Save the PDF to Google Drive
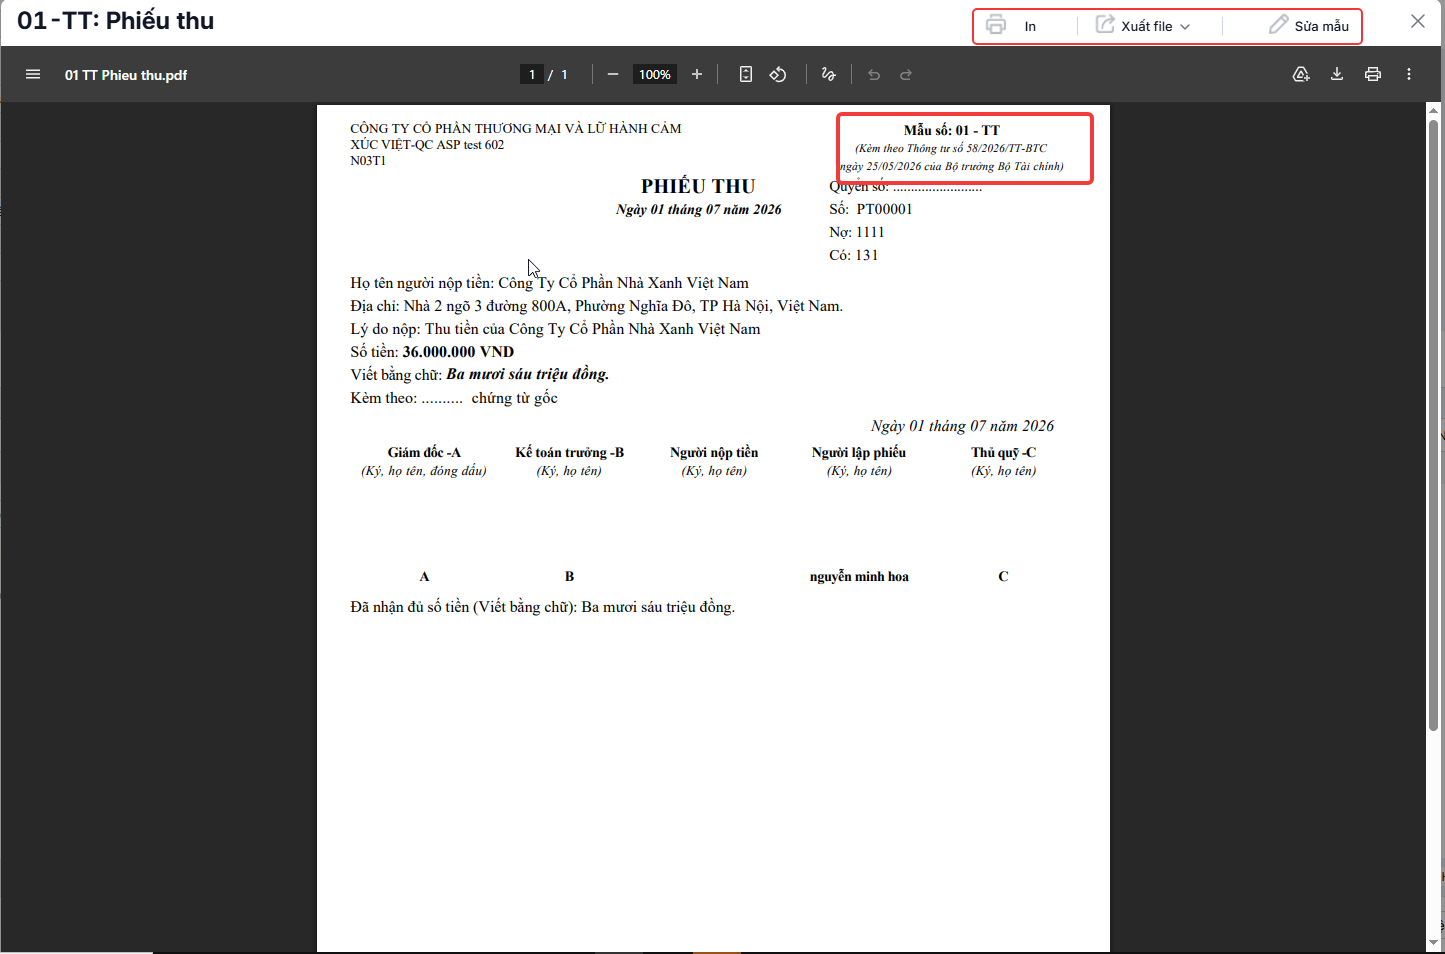Screen dimensions: 1445x954 tap(1301, 74)
